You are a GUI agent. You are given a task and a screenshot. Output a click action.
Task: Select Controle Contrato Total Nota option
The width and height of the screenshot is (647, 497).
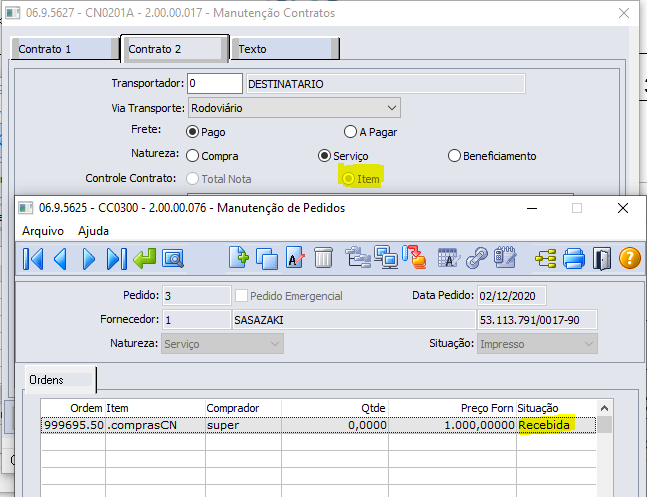pyautogui.click(x=192, y=179)
